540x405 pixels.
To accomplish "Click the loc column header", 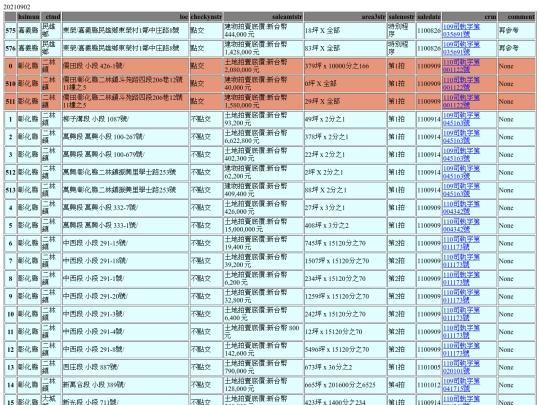I will click(125, 17).
